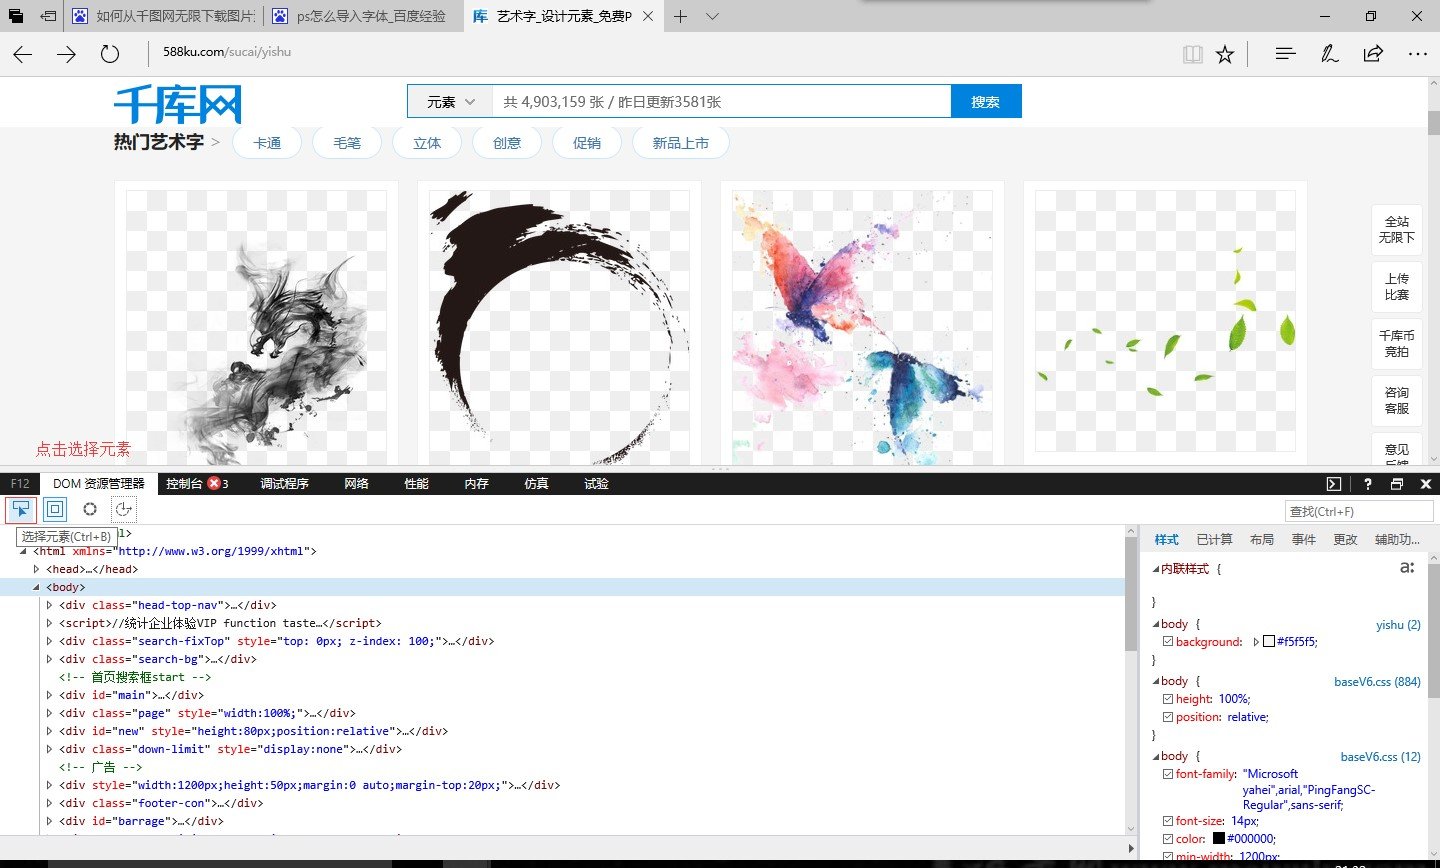
Task: Open the Share icon in Edge toolbar
Action: pyautogui.click(x=1373, y=54)
